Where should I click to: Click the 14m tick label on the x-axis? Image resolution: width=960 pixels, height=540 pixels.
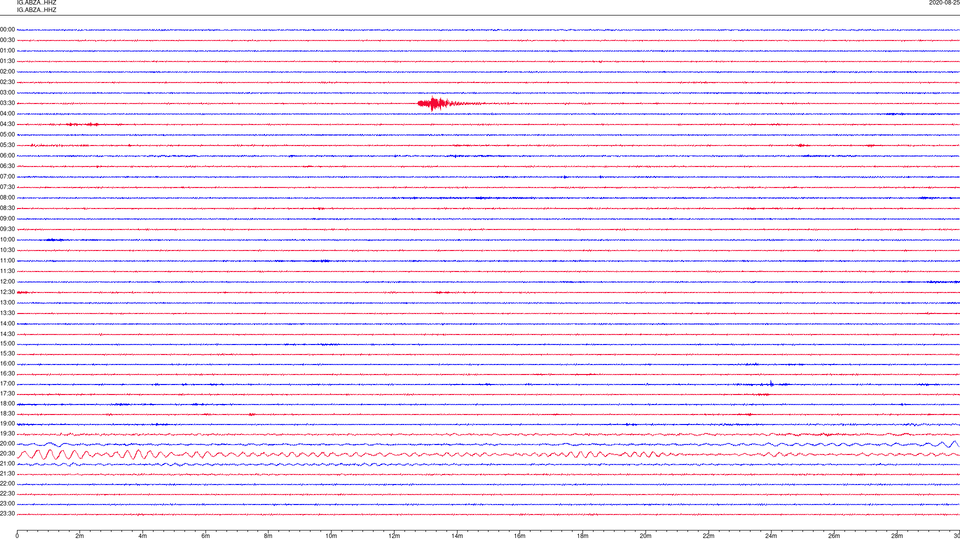click(457, 536)
